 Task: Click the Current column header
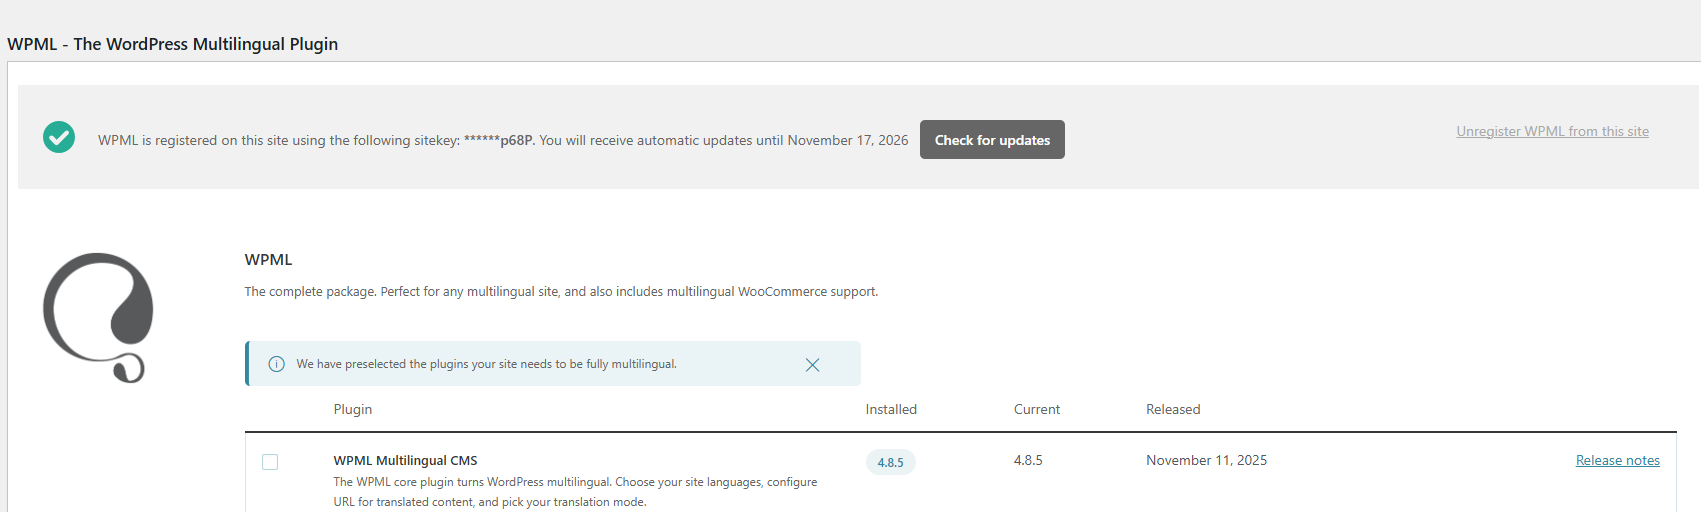pos(1037,409)
